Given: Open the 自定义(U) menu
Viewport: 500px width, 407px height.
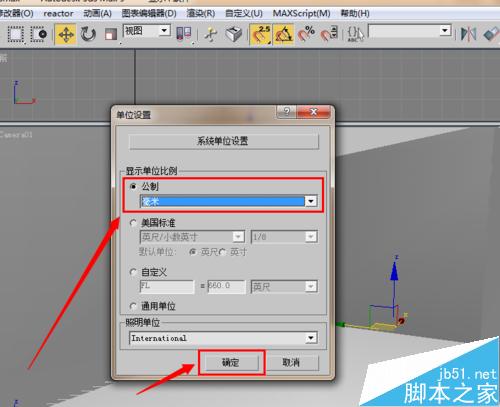Looking at the screenshot, I should [x=244, y=13].
